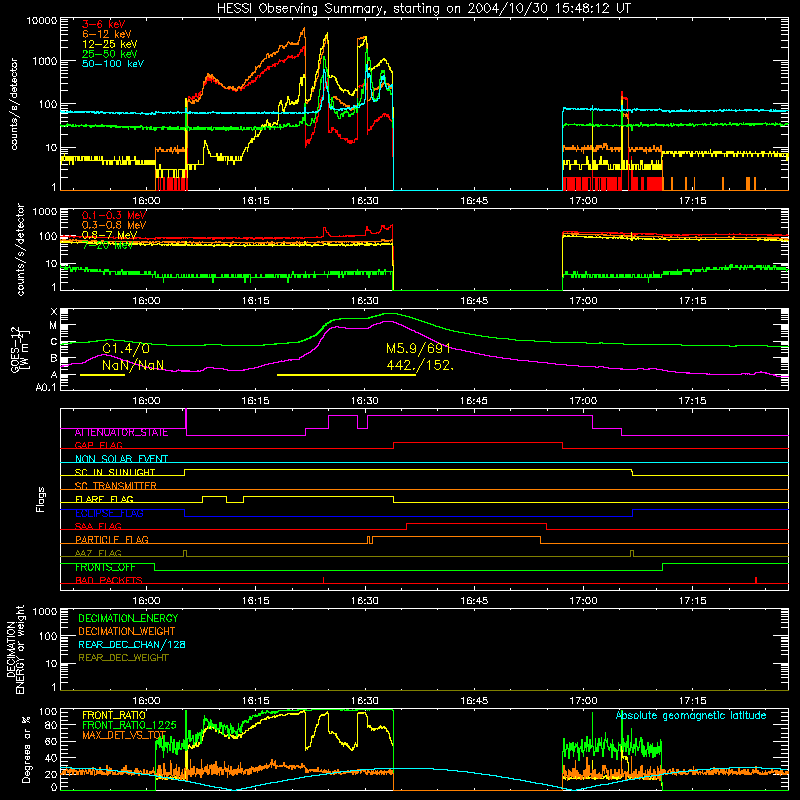This screenshot has height=800, width=800.
Task: Click the "Degrees or %" axis label
Action: (x=26, y=749)
